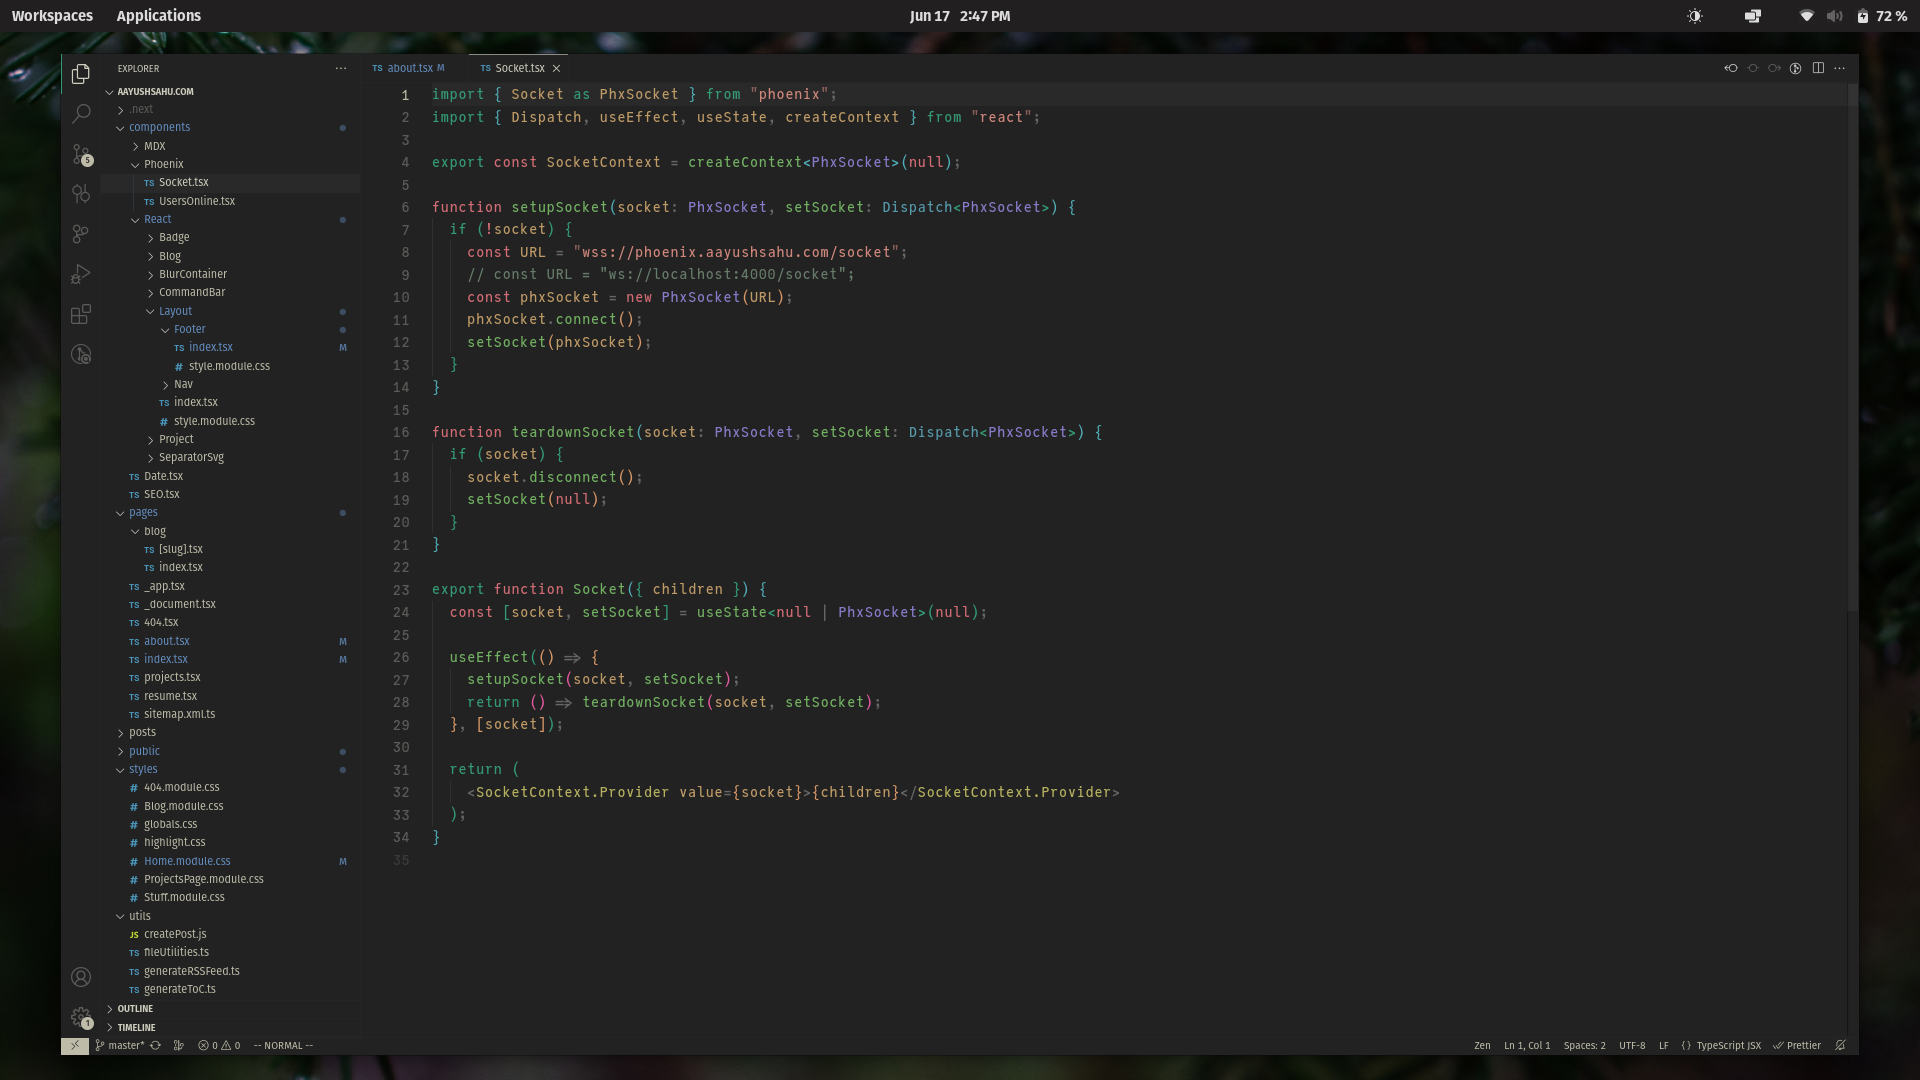The image size is (1920, 1080).
Task: Click split editor right icon
Action: tap(1818, 68)
